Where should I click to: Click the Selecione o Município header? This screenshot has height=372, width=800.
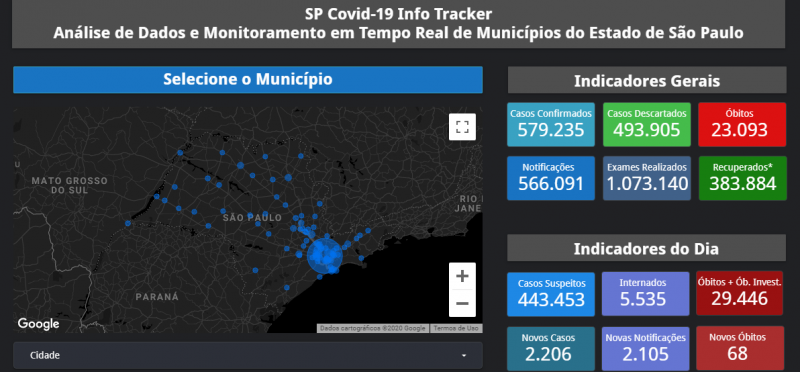247,80
